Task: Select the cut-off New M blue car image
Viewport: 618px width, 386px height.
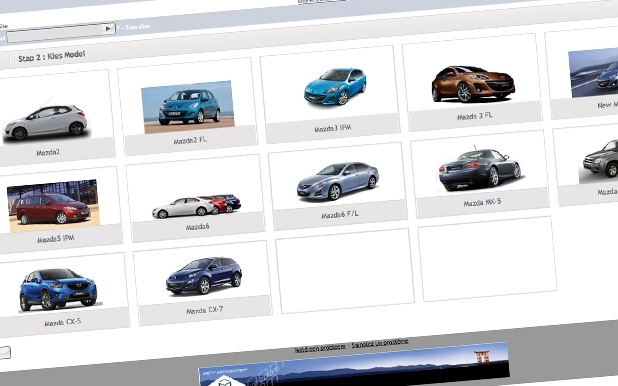Action: click(594, 73)
